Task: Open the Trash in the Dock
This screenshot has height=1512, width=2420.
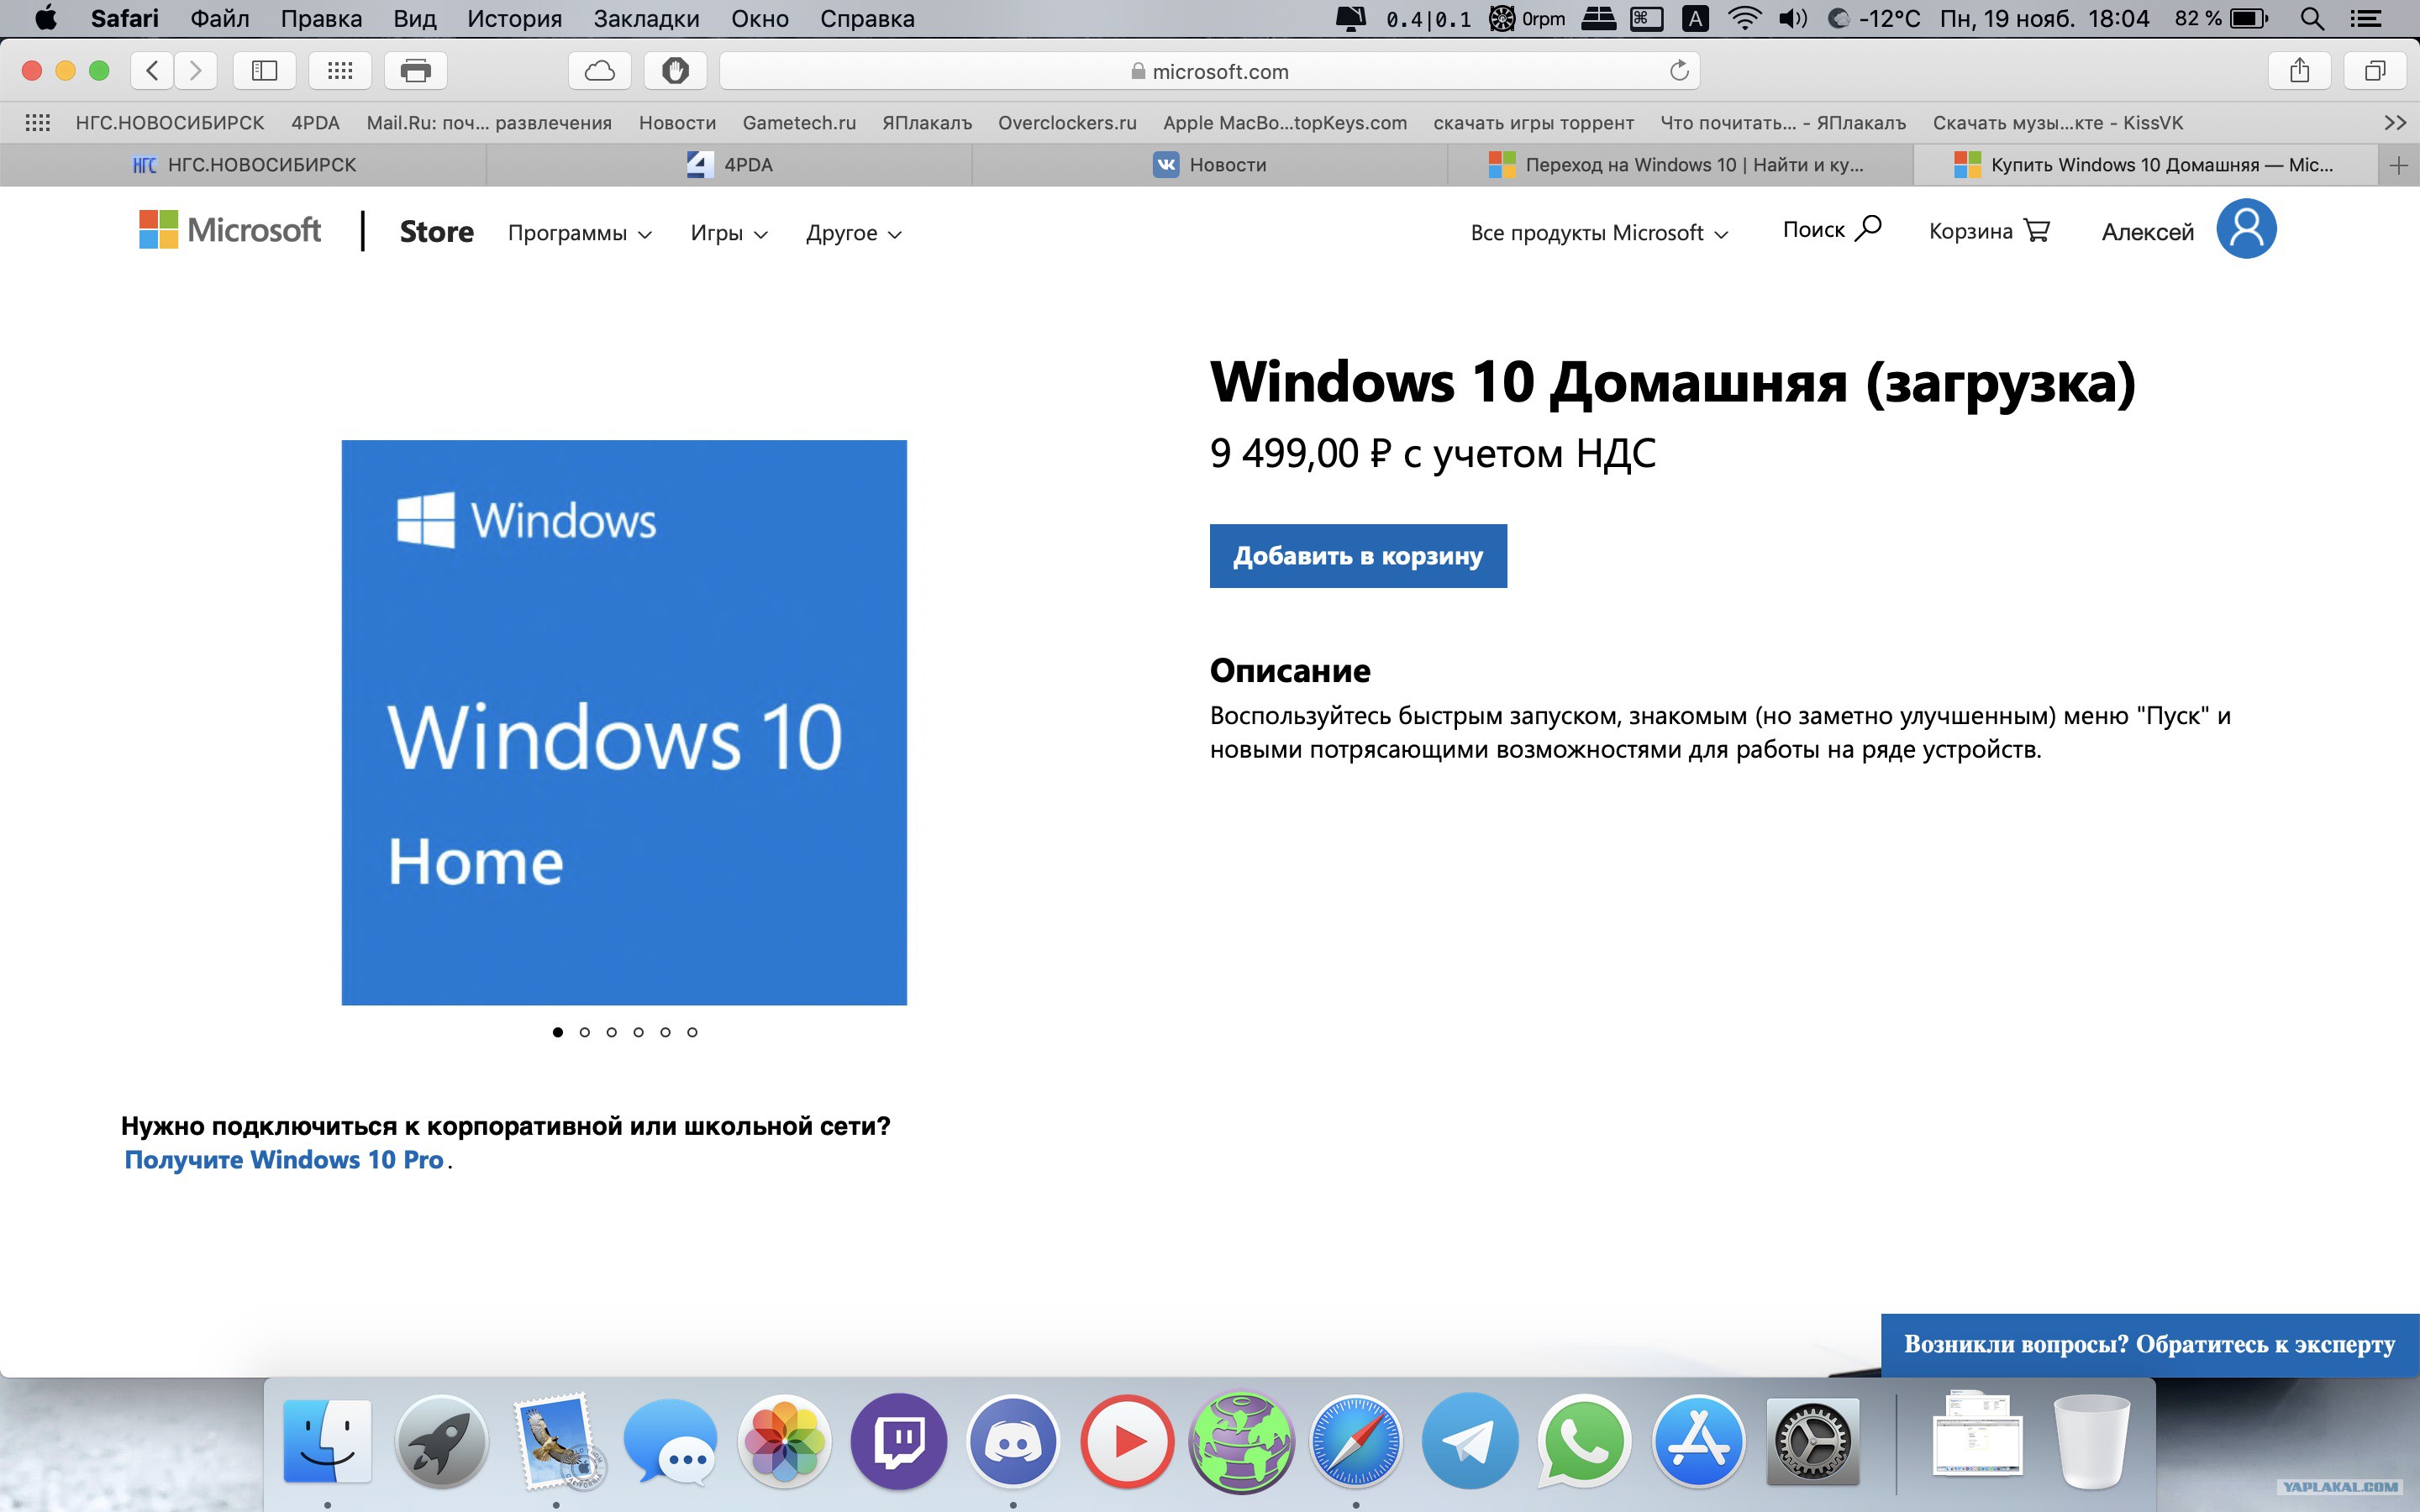Action: pos(2091,1441)
